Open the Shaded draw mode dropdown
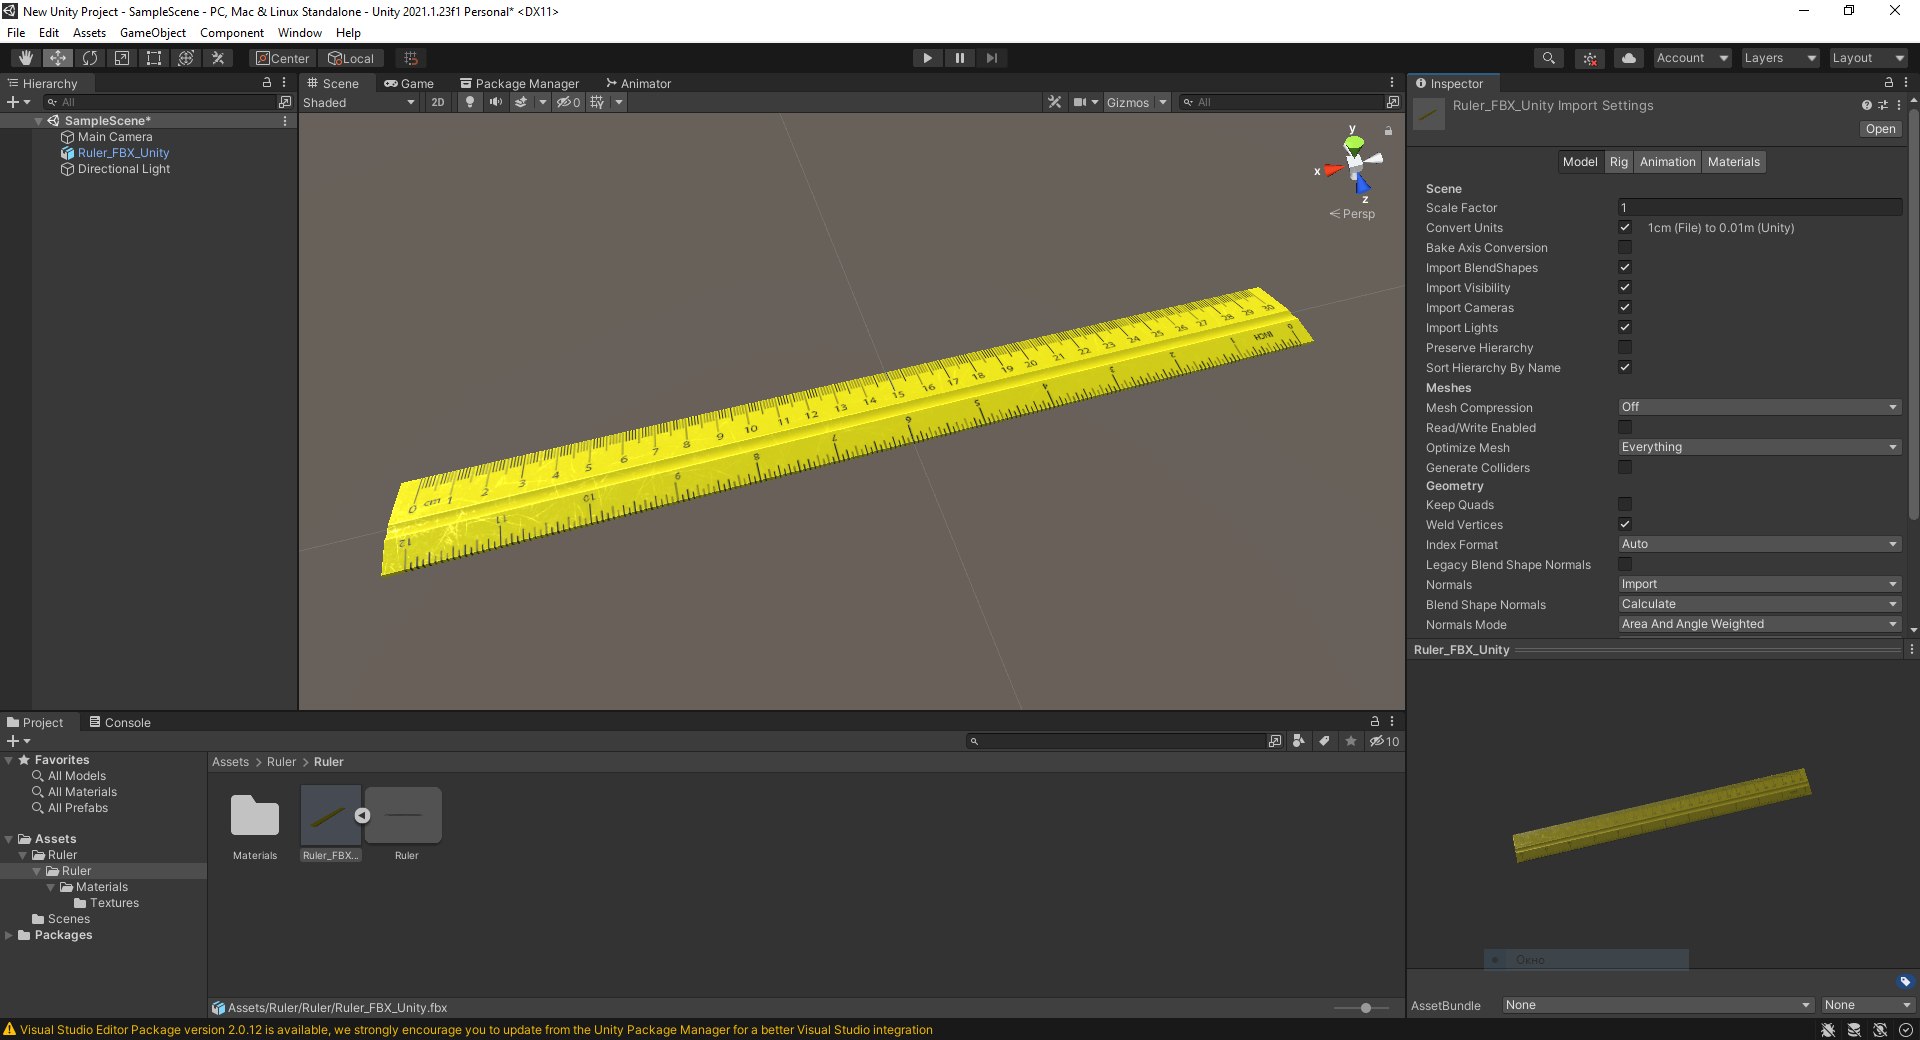Viewport: 1920px width, 1040px height. (x=359, y=102)
